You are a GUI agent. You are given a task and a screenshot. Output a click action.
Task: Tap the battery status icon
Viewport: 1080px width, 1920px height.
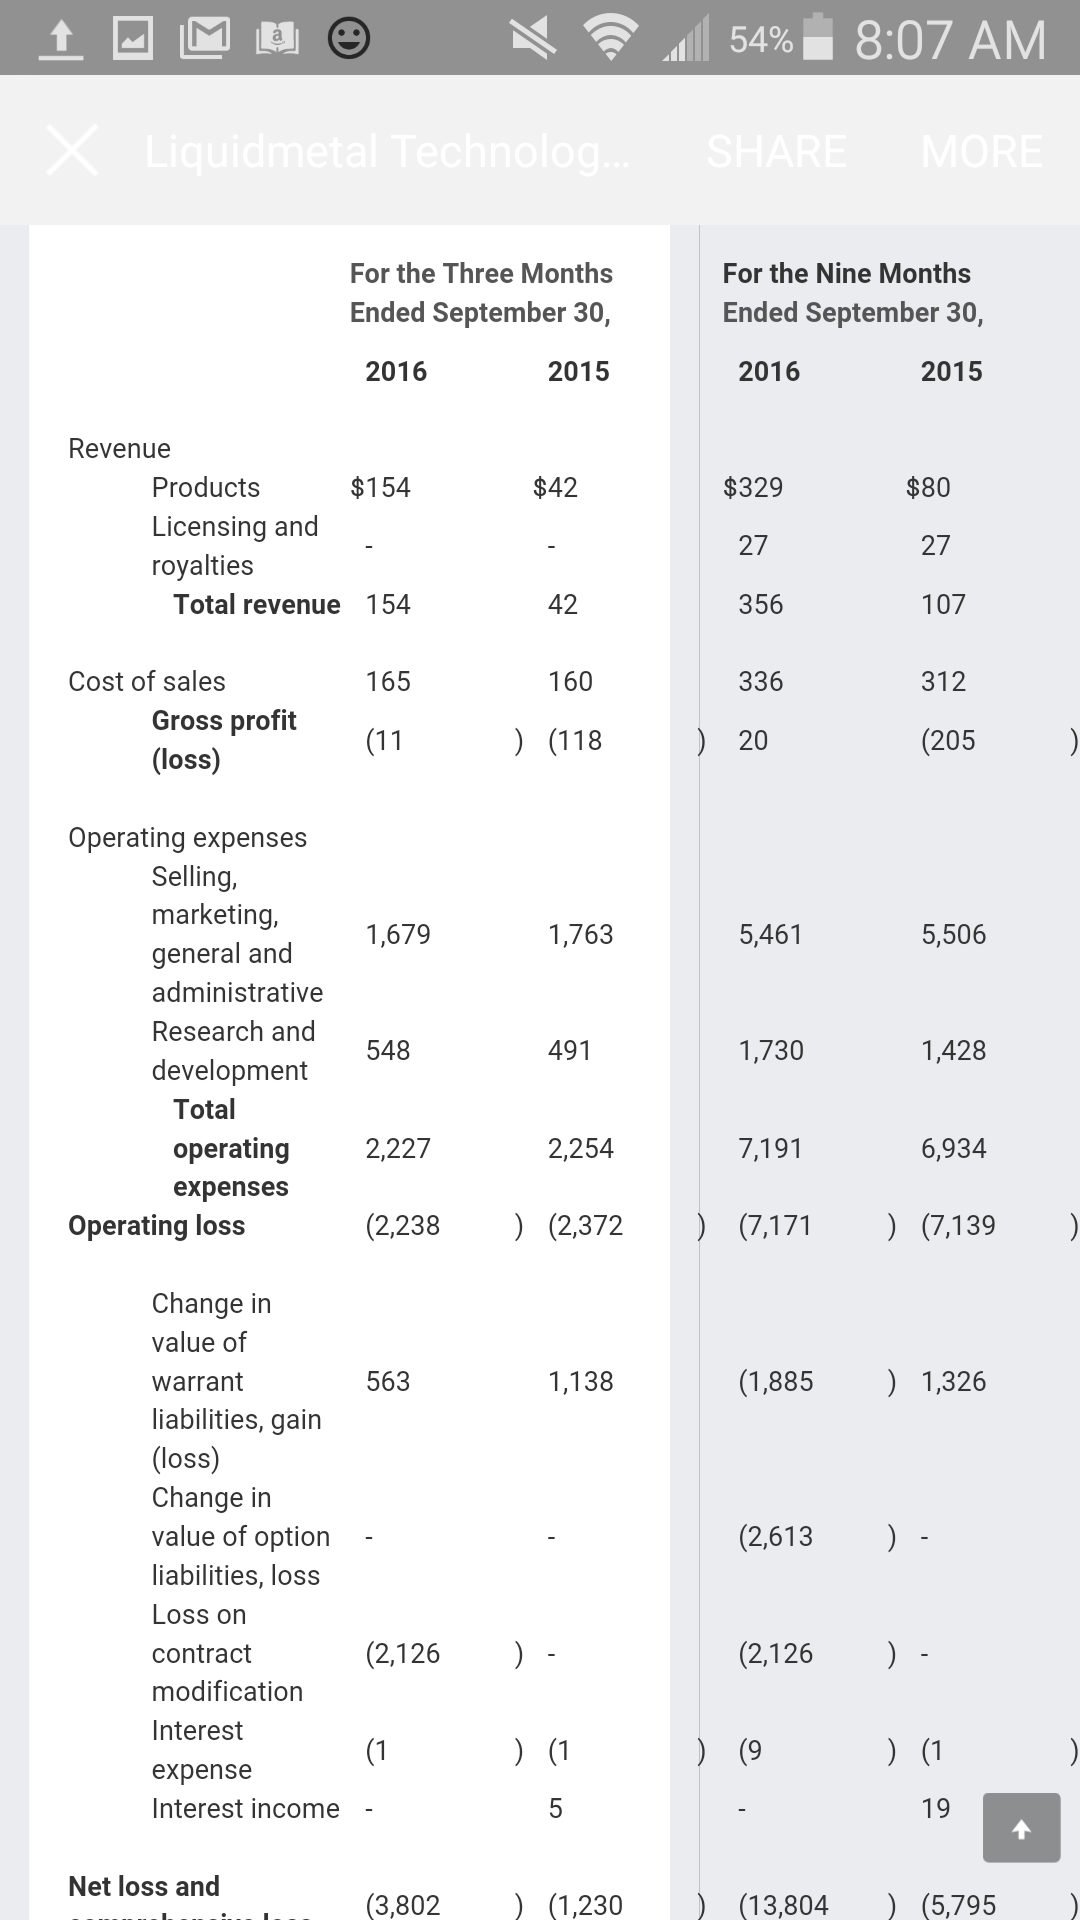pos(819,38)
